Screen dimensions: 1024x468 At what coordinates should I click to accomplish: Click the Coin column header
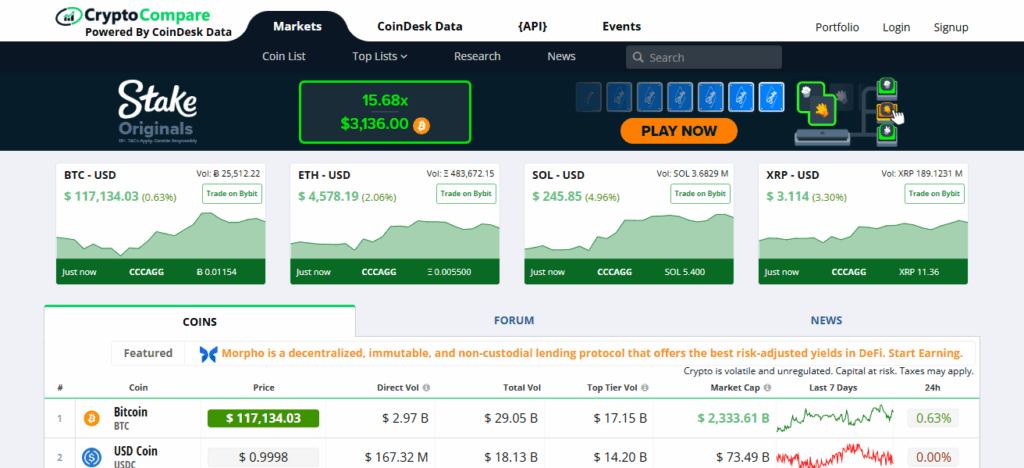click(x=138, y=388)
